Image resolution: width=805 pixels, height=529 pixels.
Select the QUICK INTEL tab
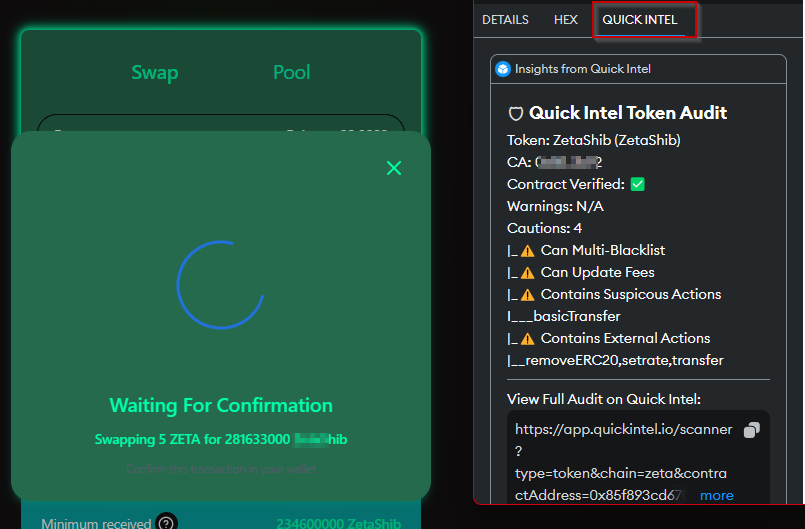pos(640,20)
